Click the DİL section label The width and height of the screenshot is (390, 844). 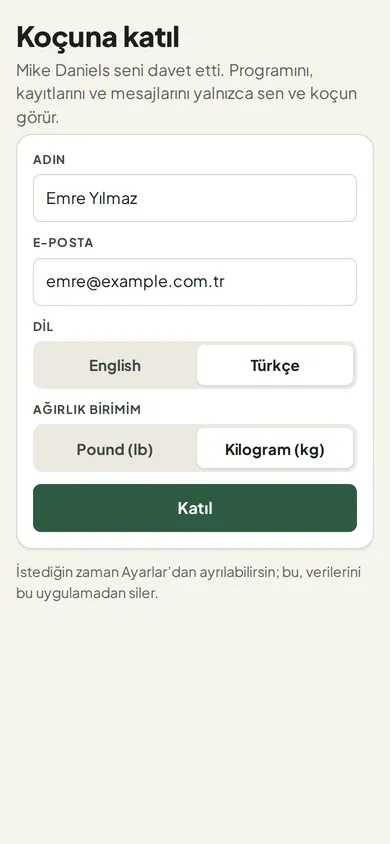click(43, 326)
